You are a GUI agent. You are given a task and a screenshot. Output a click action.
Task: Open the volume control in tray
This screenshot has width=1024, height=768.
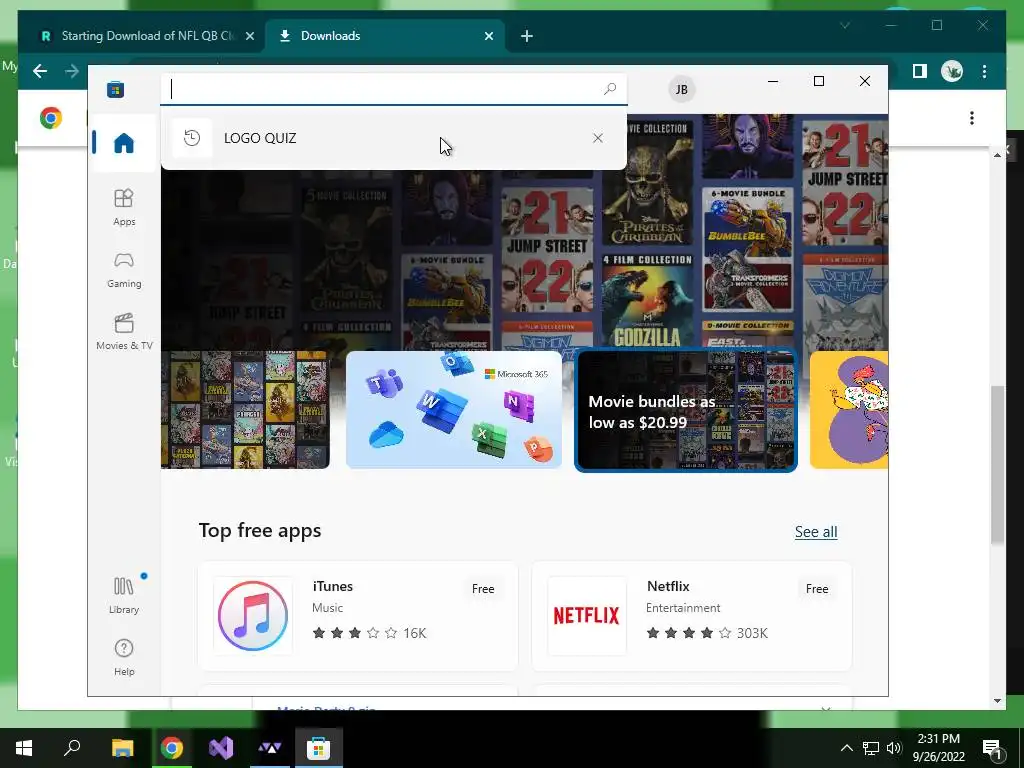[x=893, y=748]
